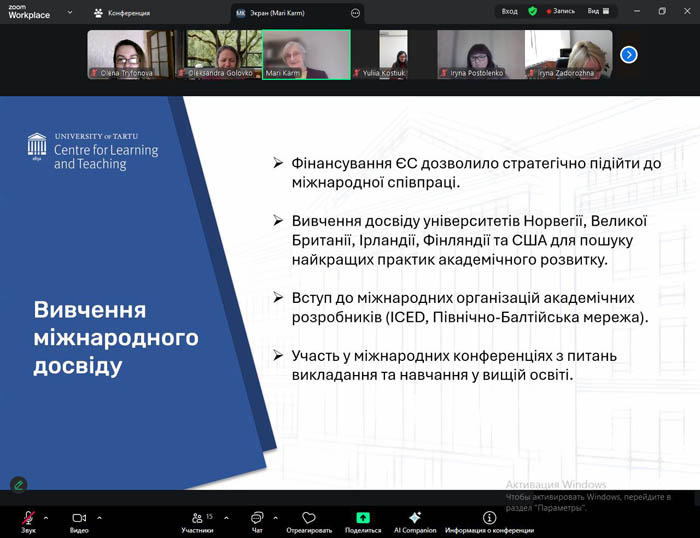Viewport: 700px width, 538px height.
Task: Switch to the Конференция tab
Action: point(122,13)
